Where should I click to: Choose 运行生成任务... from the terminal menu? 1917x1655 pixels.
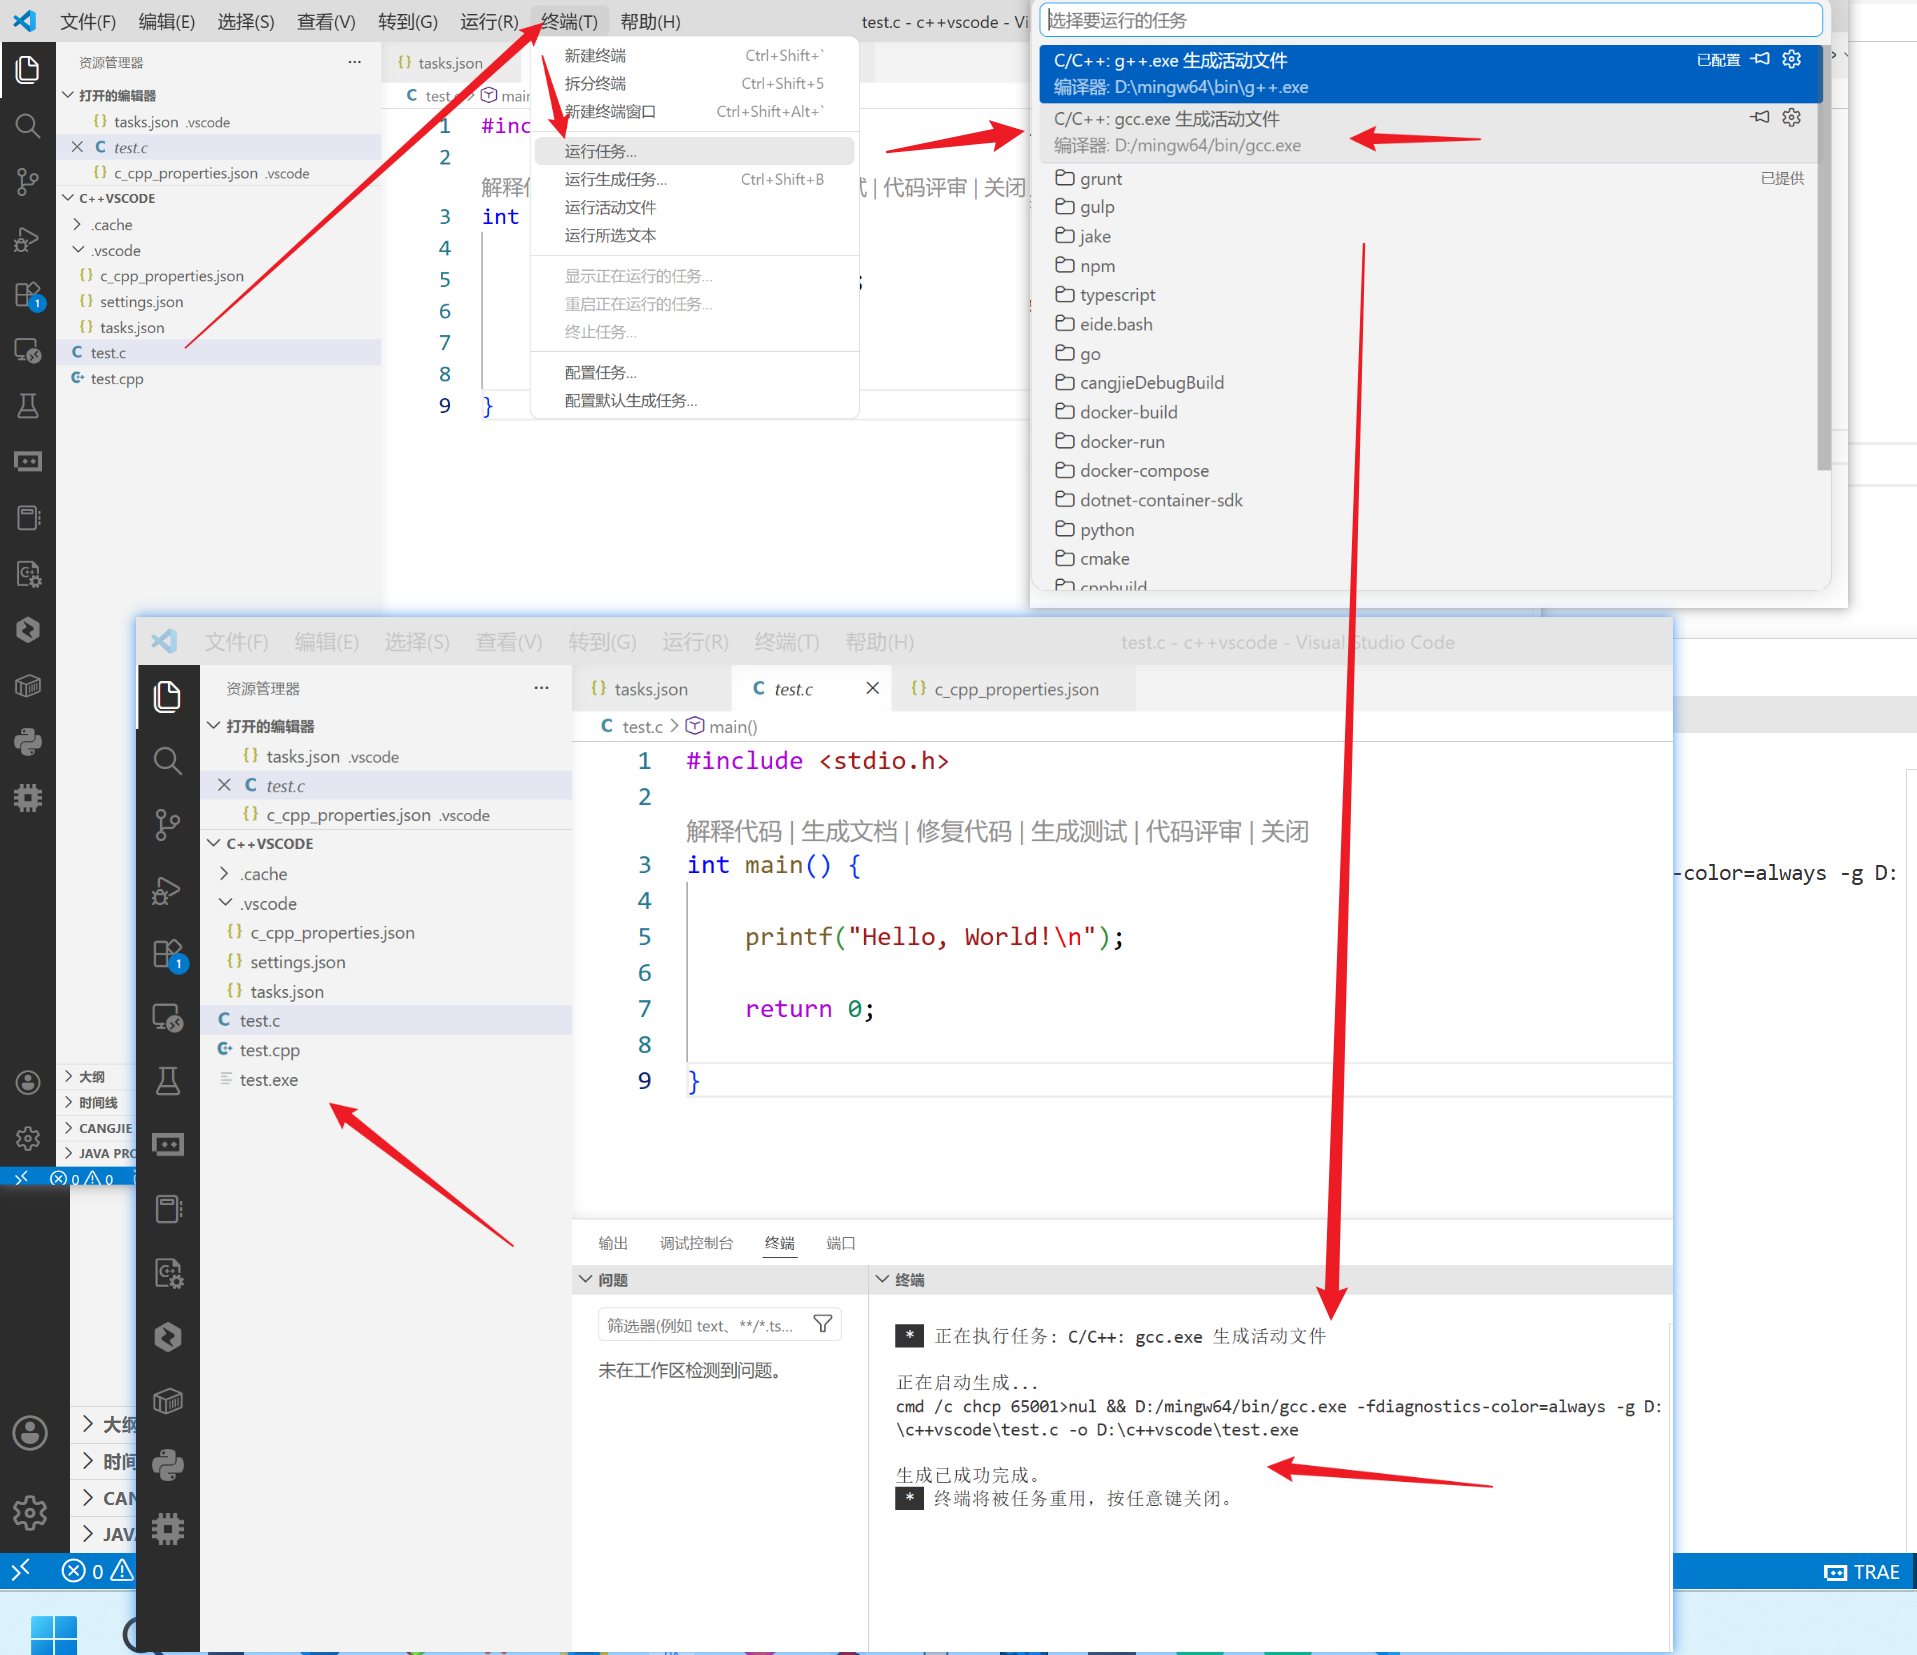[x=694, y=179]
